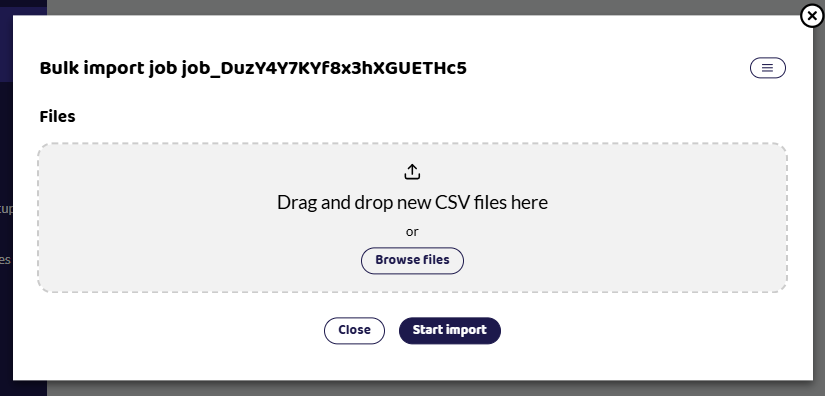Select the Files section heading
Image resolution: width=825 pixels, height=396 pixels.
click(57, 117)
